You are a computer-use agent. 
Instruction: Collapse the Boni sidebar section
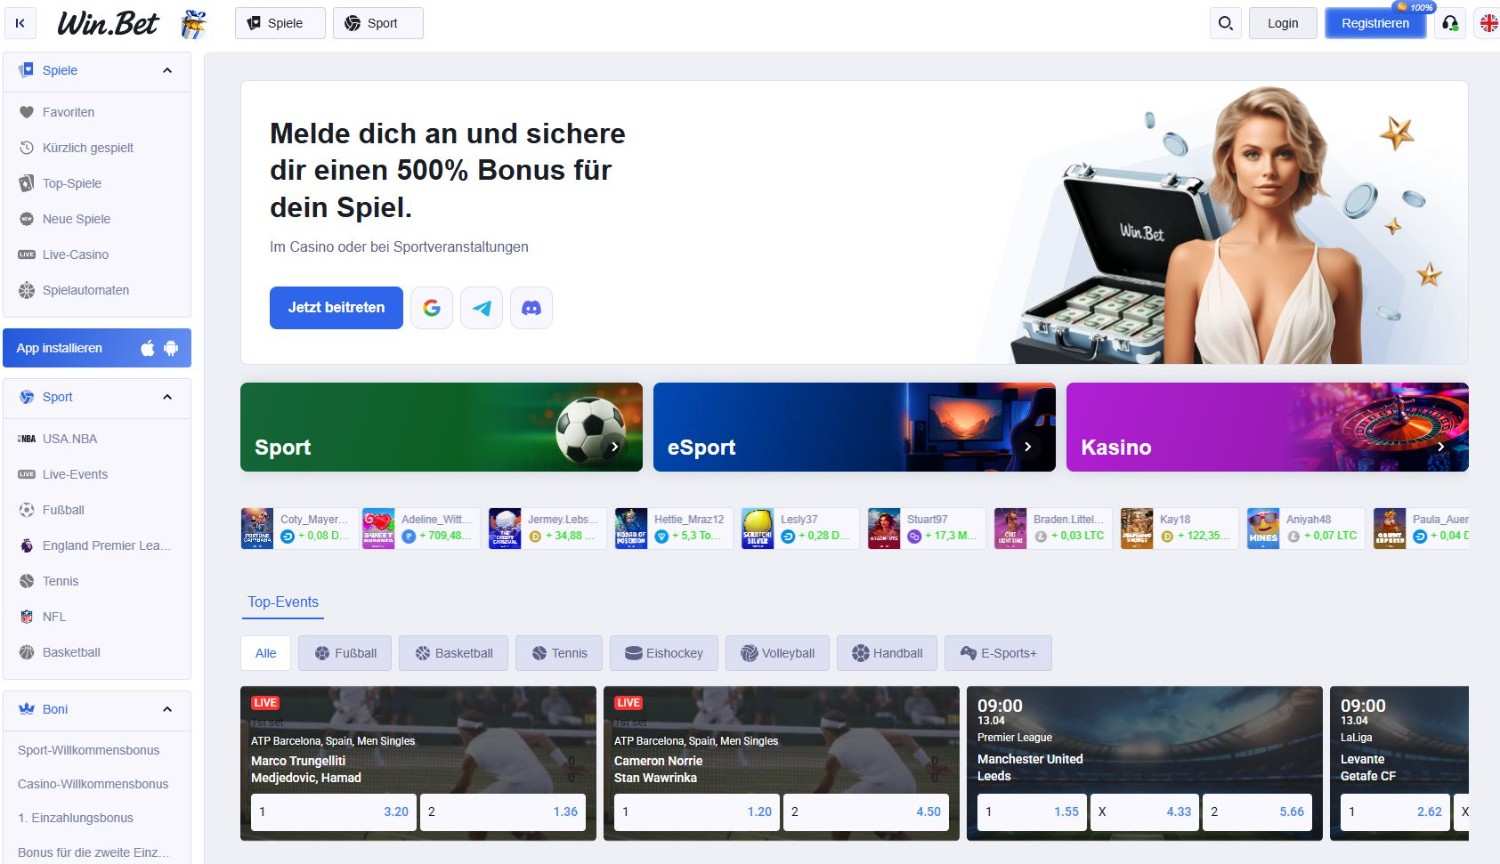click(x=166, y=709)
